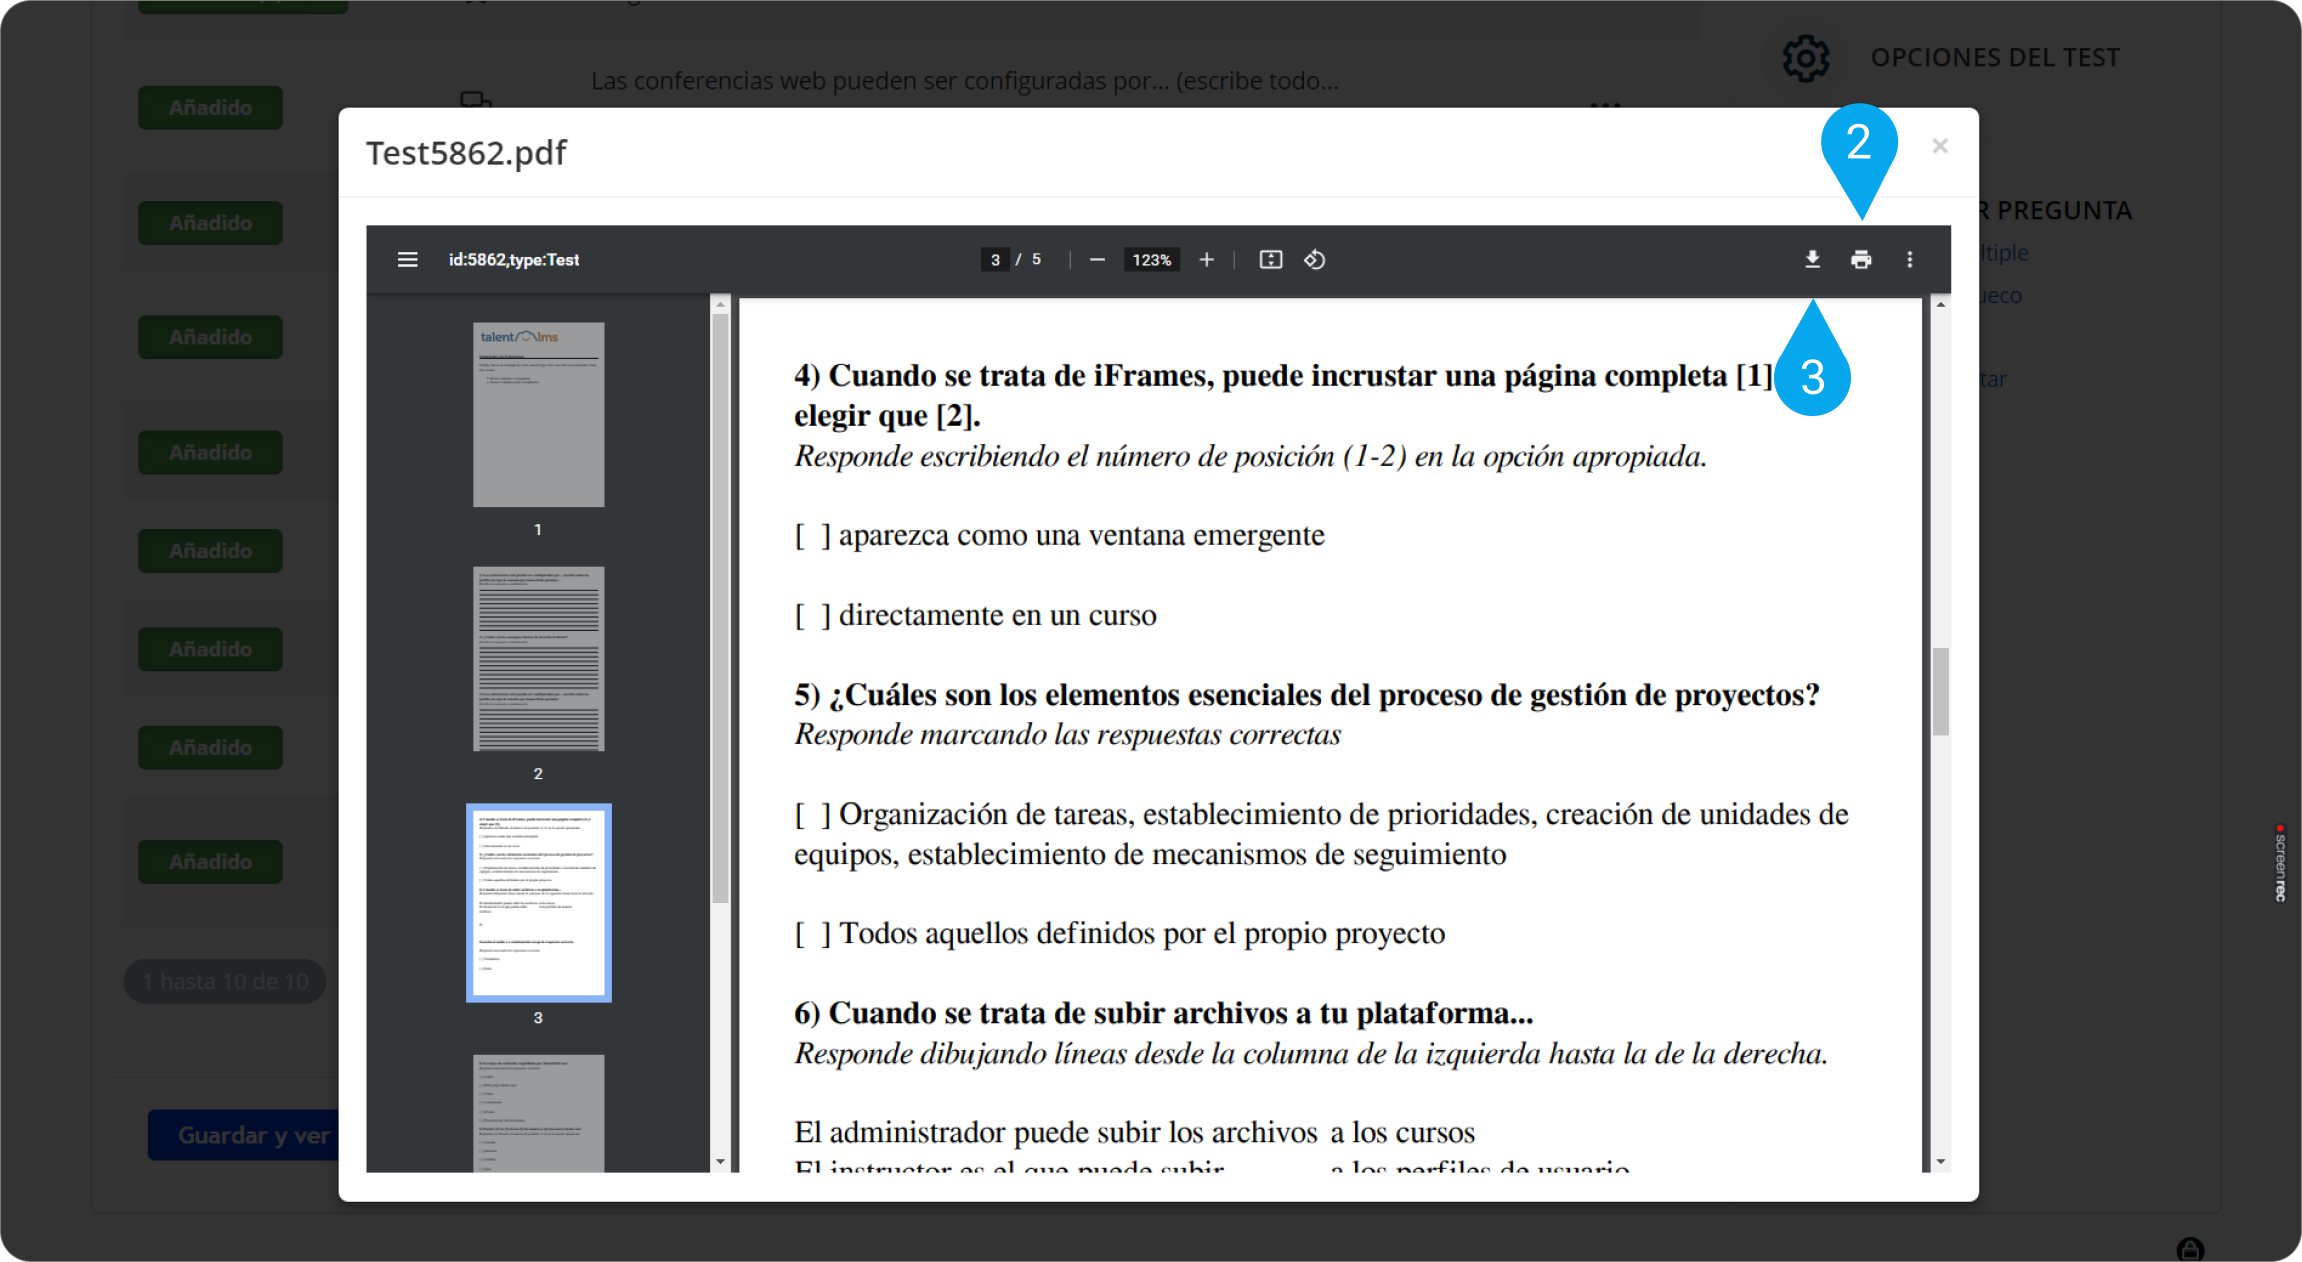
Task: Click the first Añadido button in the background
Action: [x=210, y=108]
